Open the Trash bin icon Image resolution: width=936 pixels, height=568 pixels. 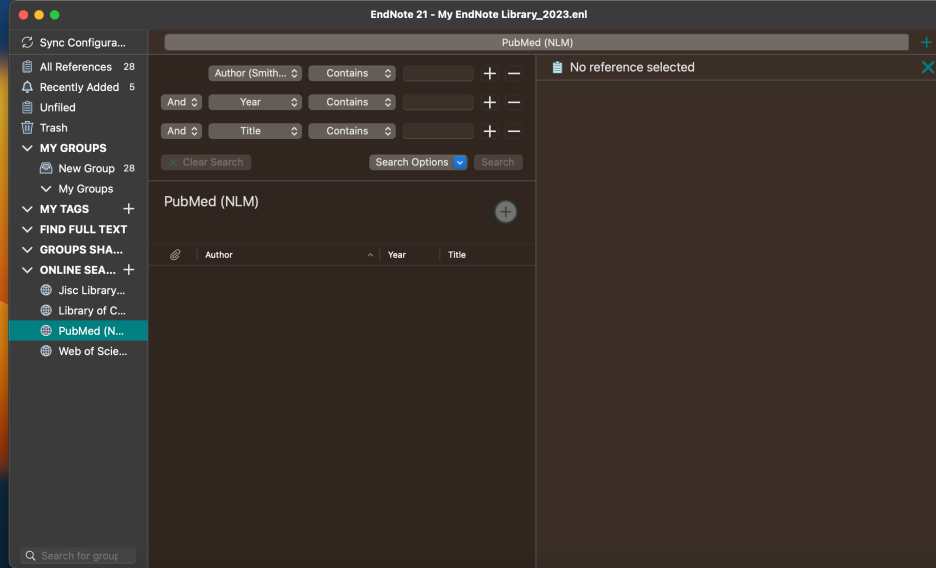(x=27, y=128)
